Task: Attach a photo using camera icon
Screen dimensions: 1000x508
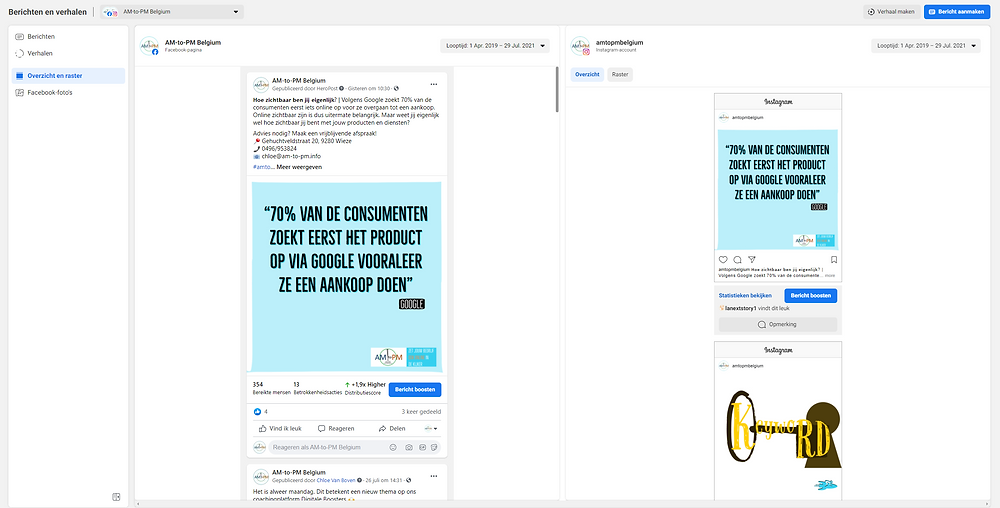Action: click(x=409, y=447)
